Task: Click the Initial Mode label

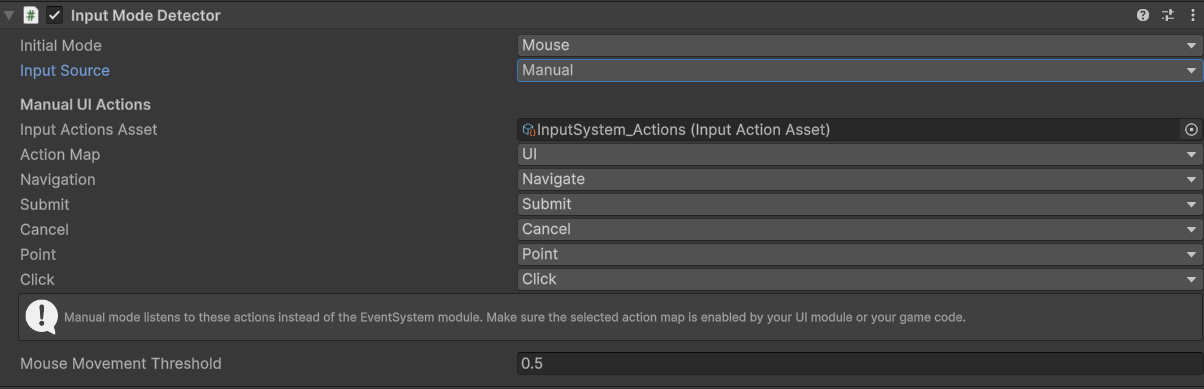Action: [61, 45]
